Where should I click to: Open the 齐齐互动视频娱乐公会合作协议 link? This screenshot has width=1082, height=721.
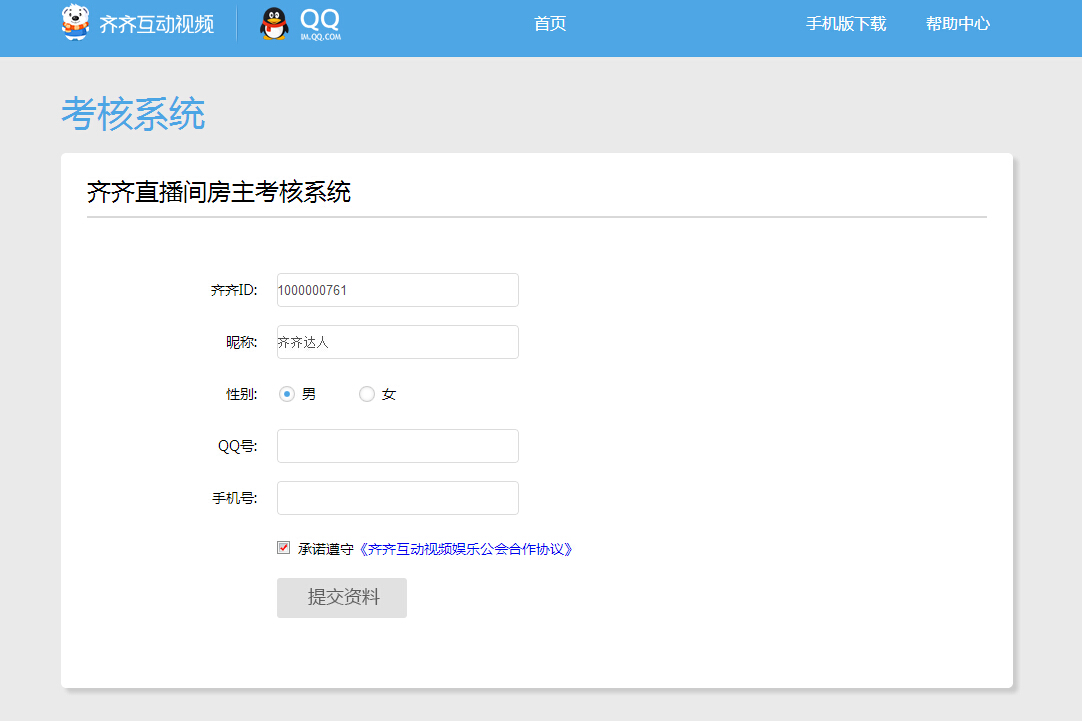(466, 549)
